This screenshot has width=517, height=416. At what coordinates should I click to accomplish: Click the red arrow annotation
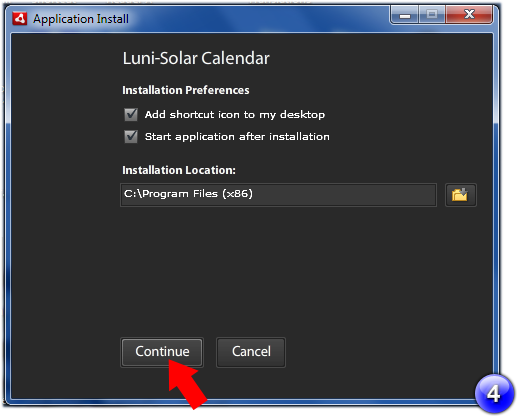187,383
